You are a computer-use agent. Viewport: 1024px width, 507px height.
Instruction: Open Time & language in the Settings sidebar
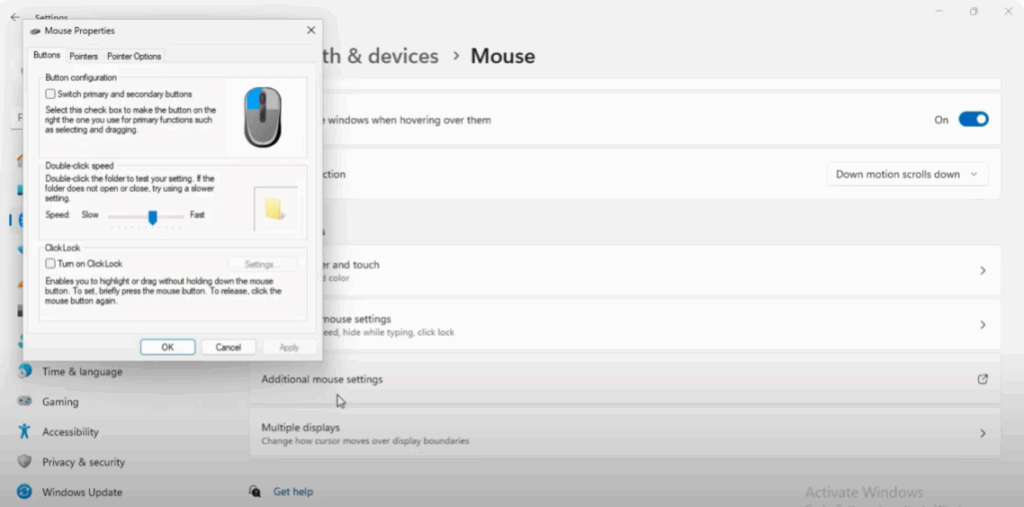(82, 371)
